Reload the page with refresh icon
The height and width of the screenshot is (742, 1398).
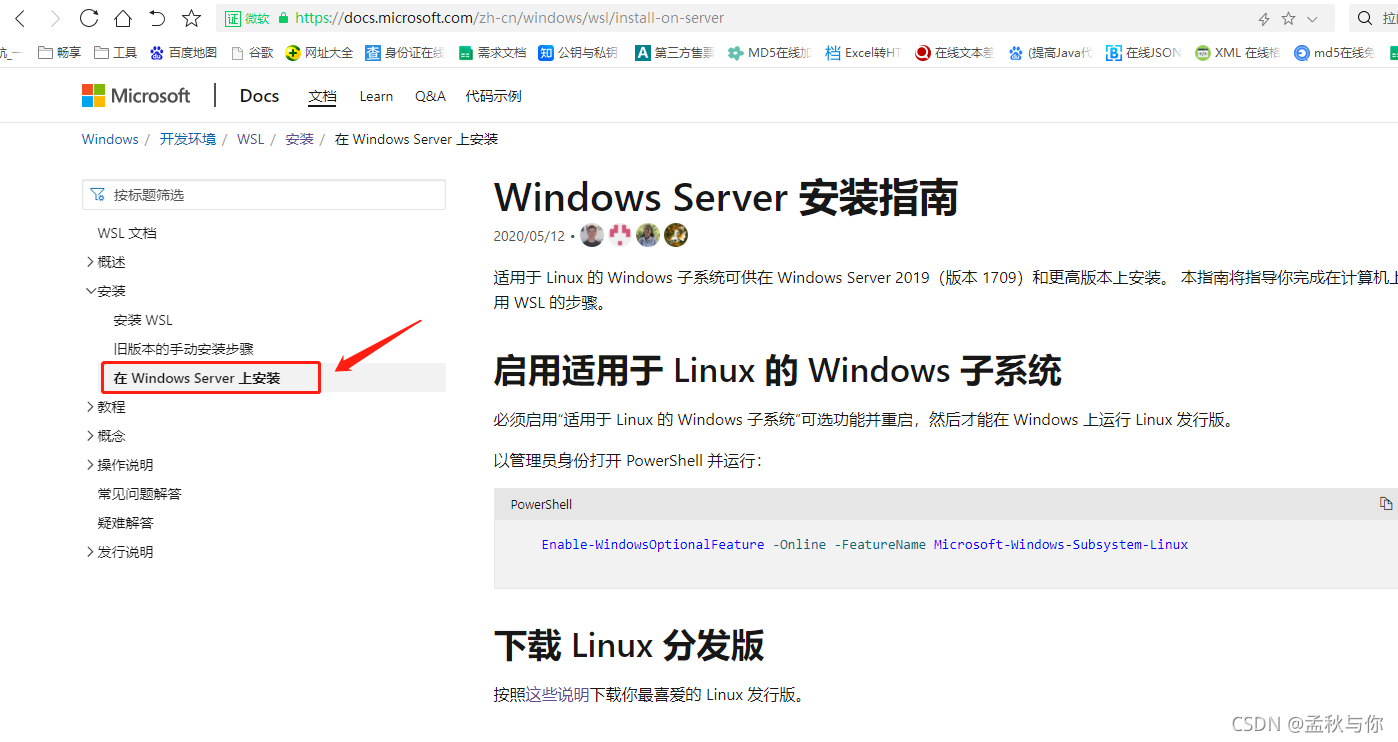coord(90,17)
